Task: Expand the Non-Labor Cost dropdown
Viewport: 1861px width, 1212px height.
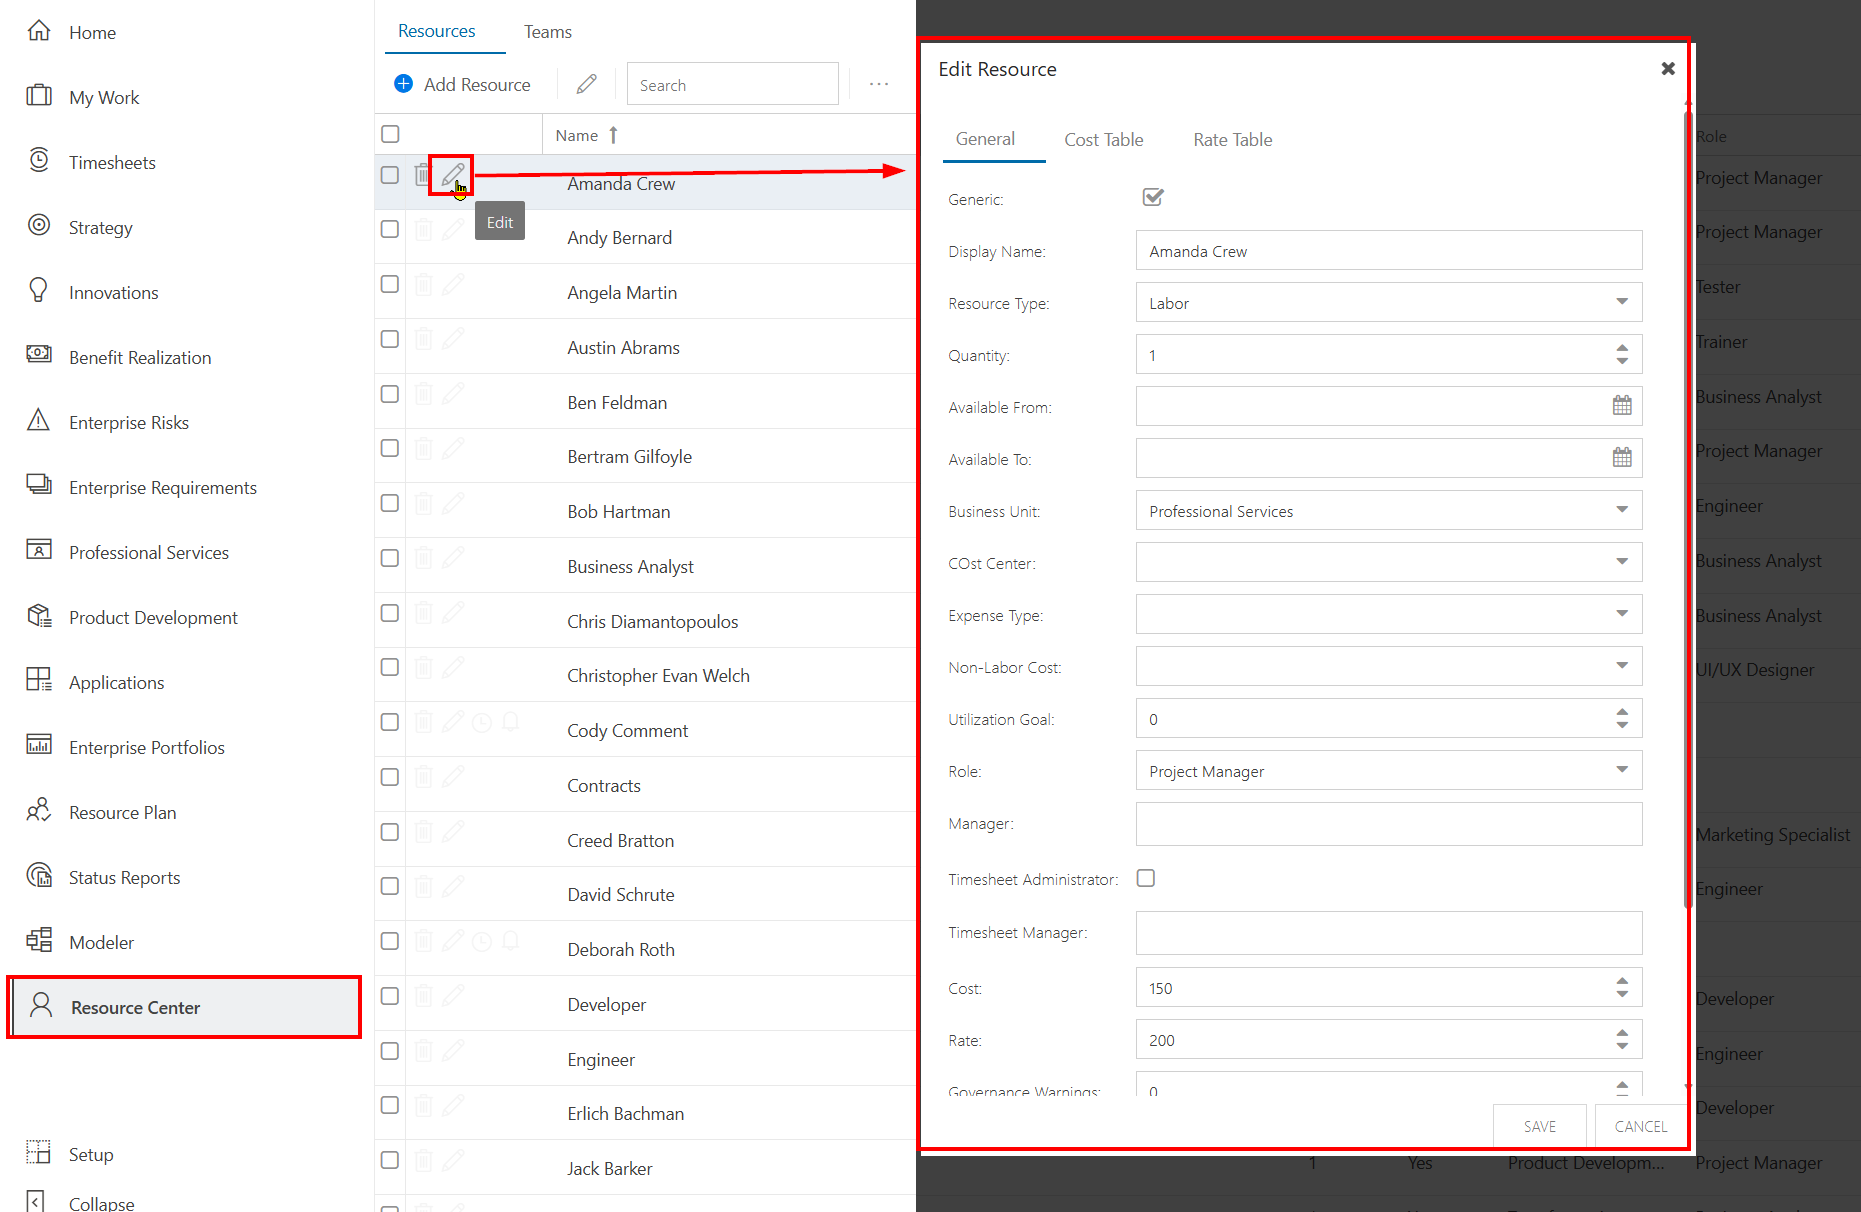Action: point(1622,666)
